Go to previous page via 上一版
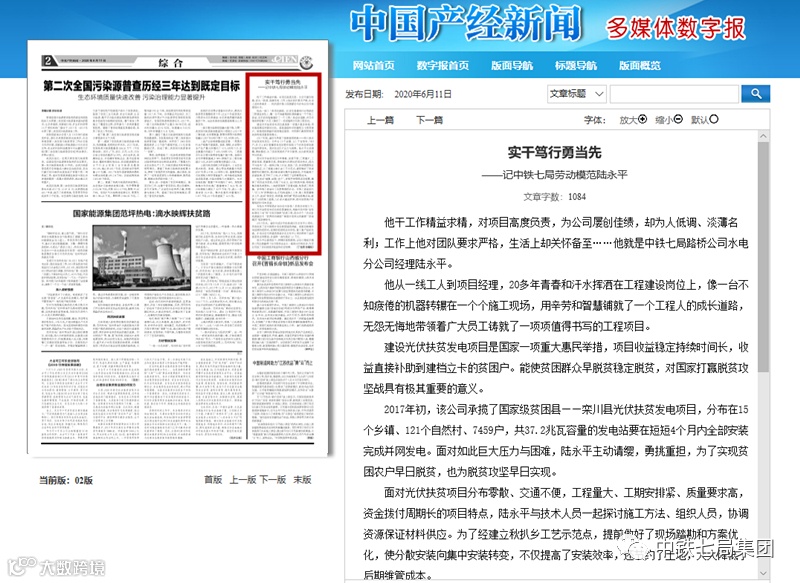The image size is (800, 583). click(x=243, y=479)
